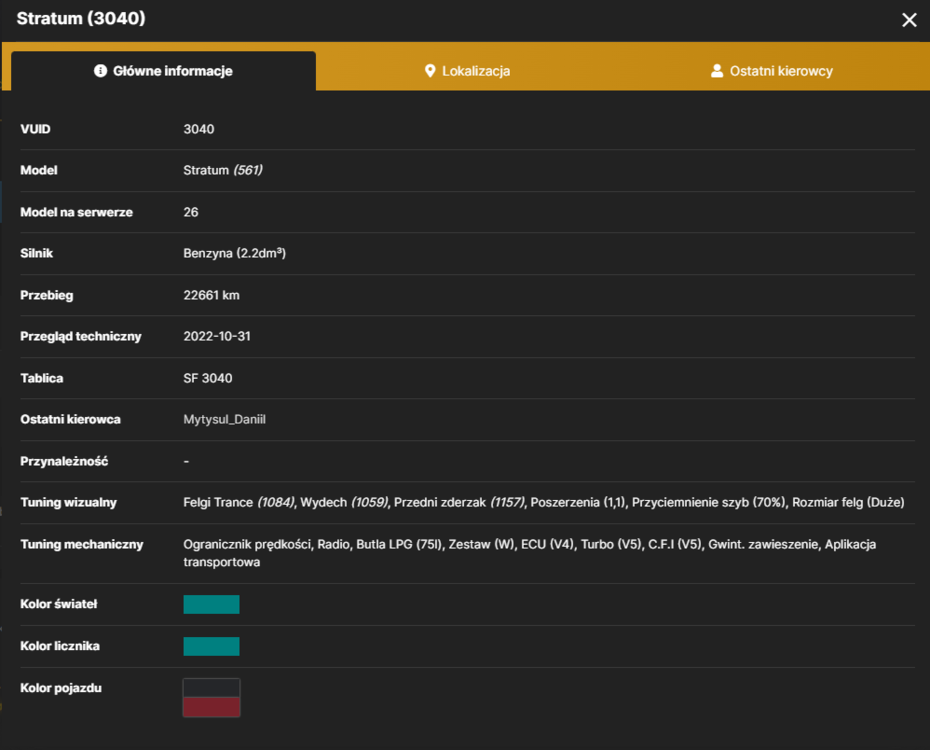
Task: Click the Tuning wizualny parts list
Action: [x=544, y=503]
